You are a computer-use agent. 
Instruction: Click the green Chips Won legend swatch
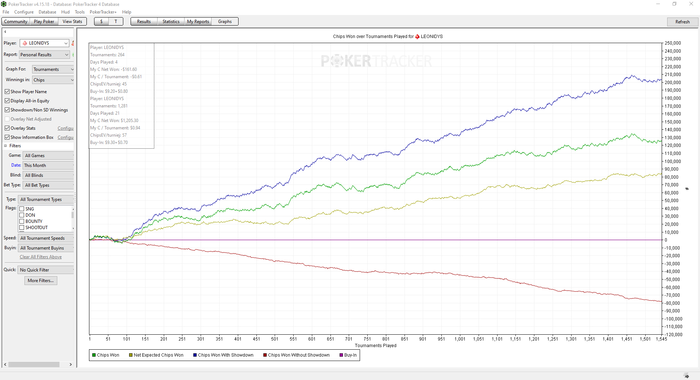coord(94,355)
